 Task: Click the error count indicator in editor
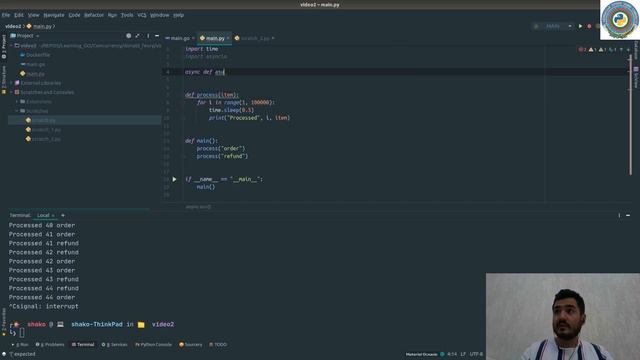point(582,50)
